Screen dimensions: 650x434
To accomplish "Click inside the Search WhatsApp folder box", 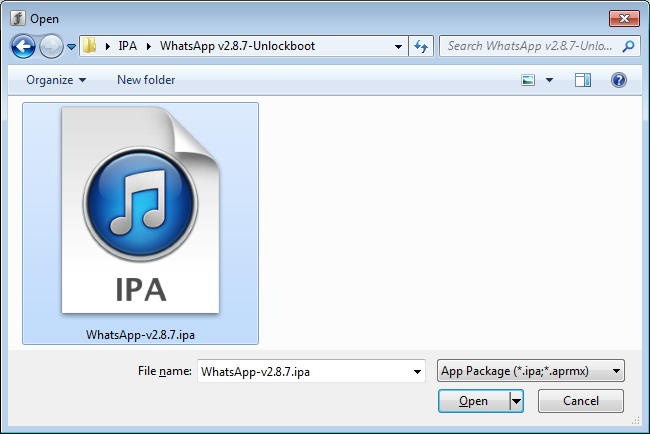I will [530, 46].
